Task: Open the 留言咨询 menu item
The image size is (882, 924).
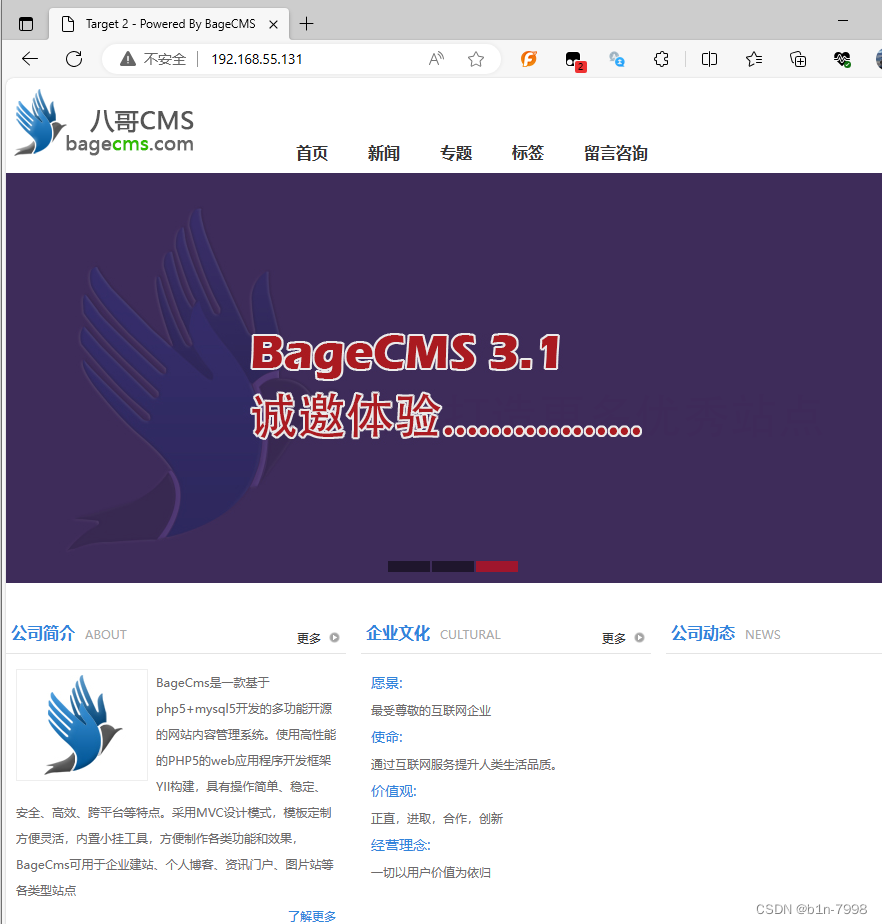Action: [x=616, y=153]
